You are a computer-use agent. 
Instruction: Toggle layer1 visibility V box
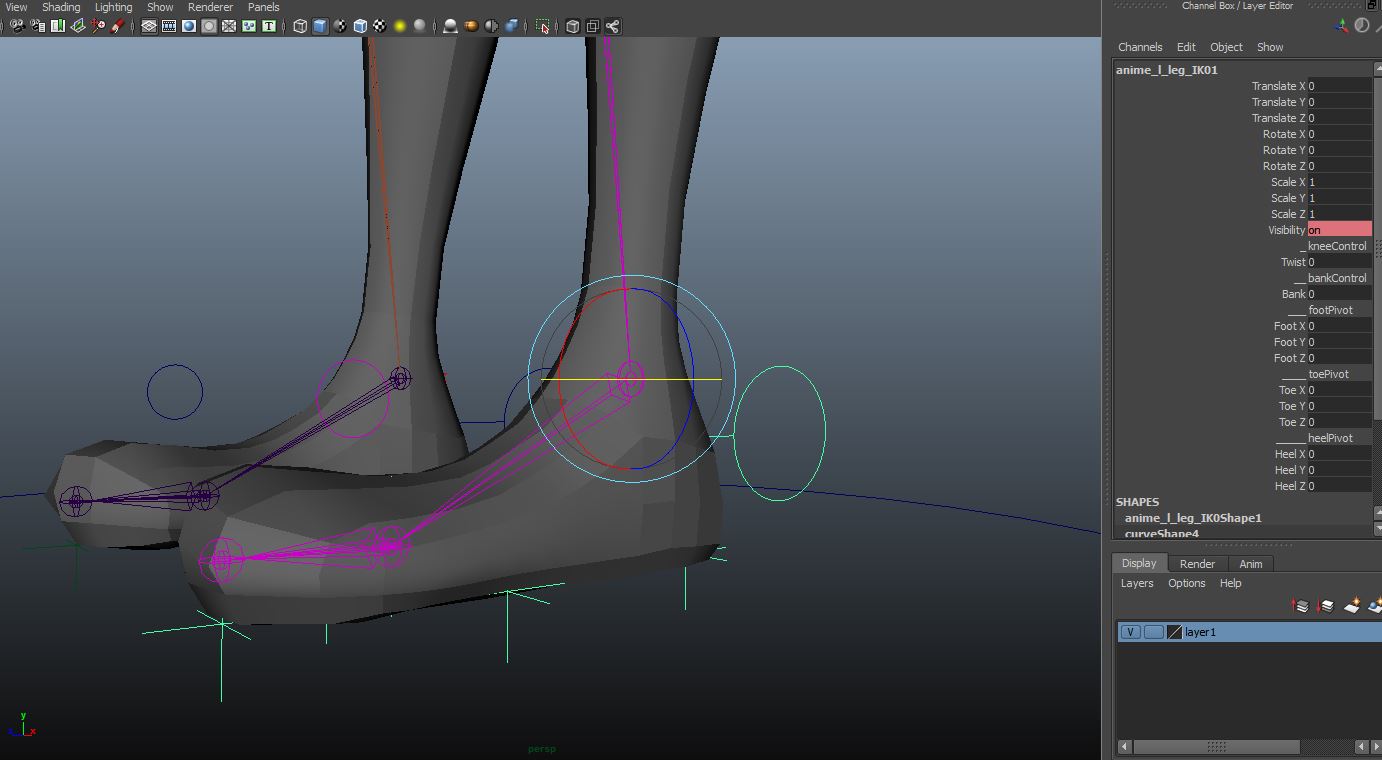[1130, 632]
